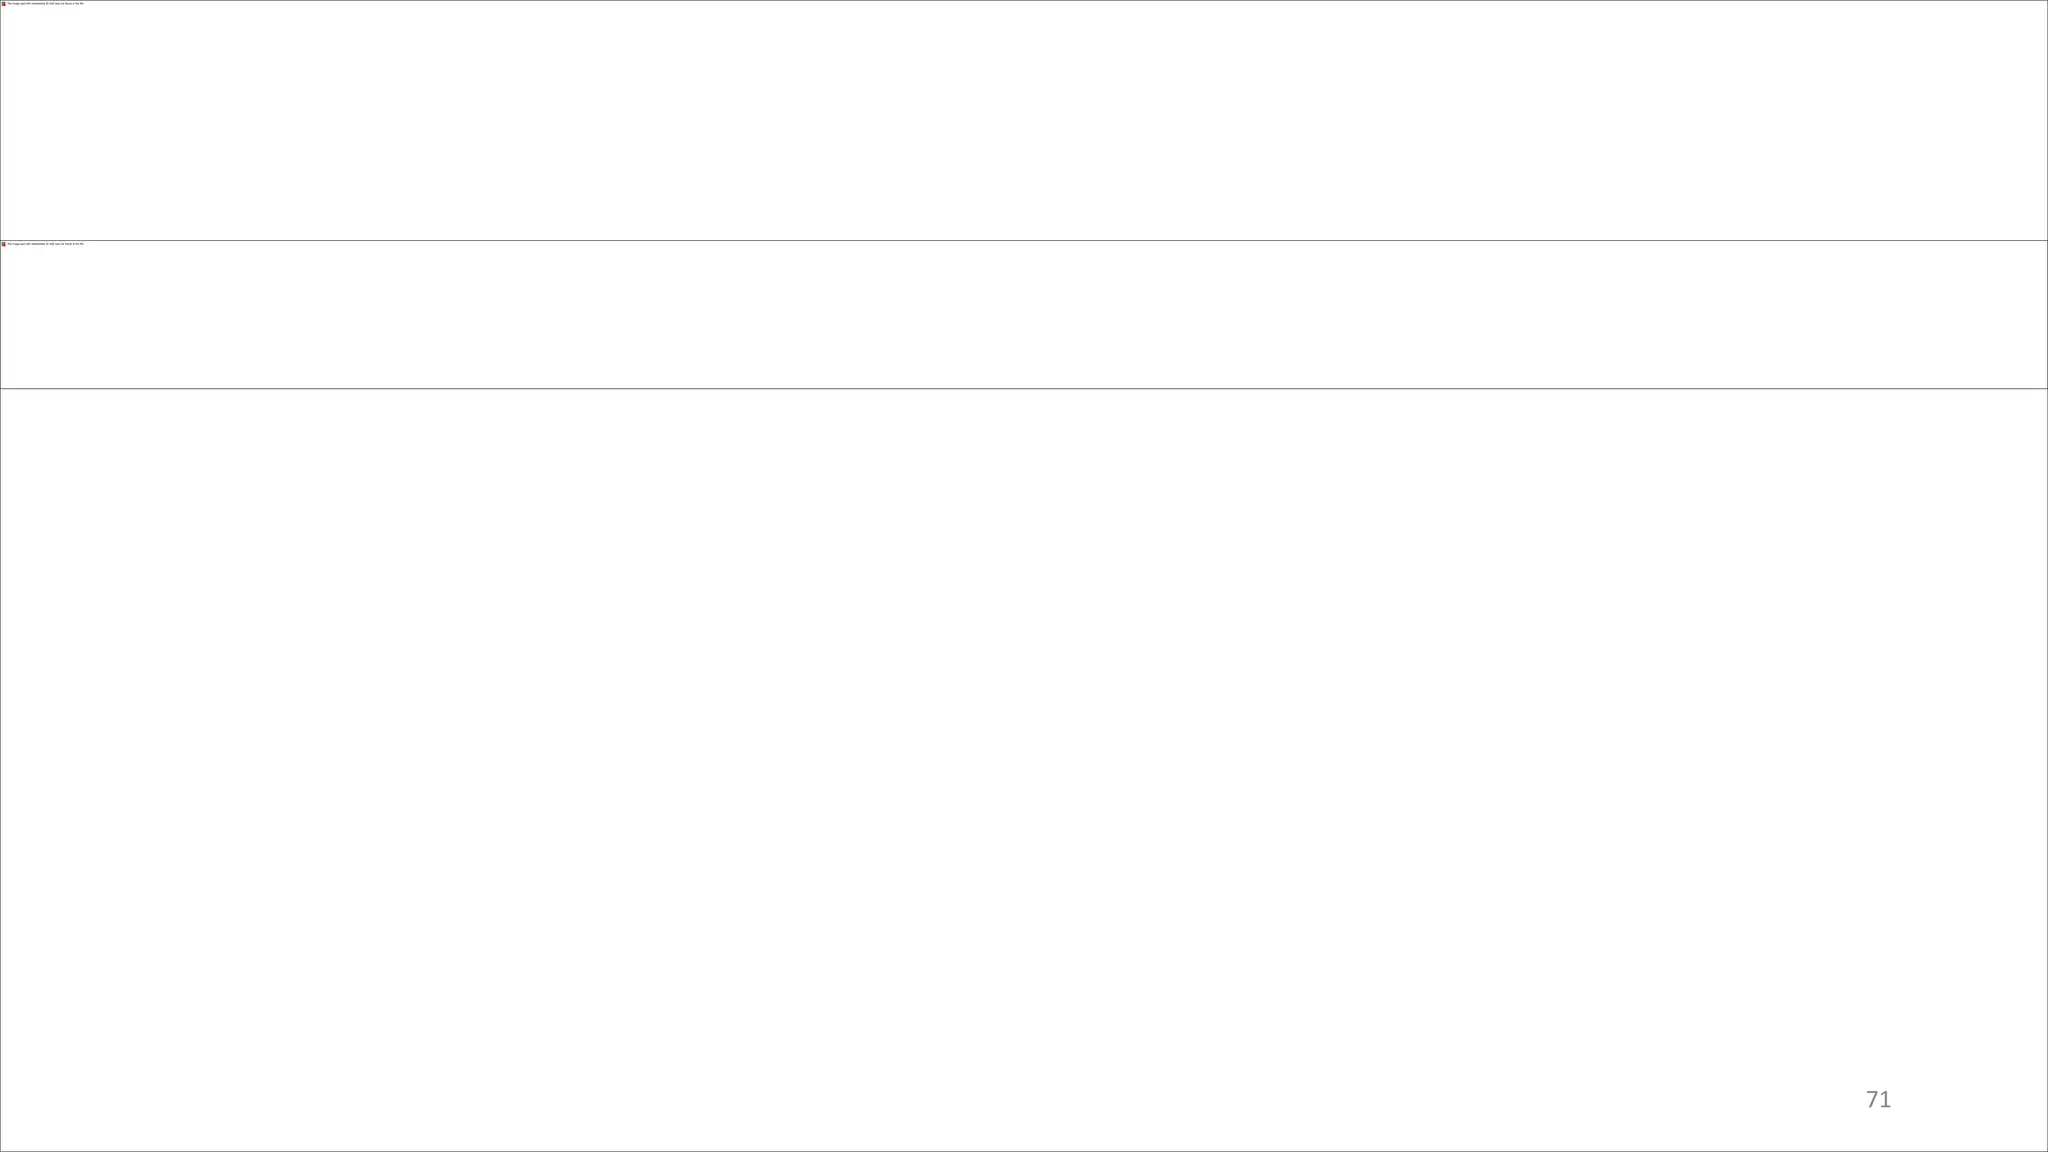Click the empty space directly under second error text
Image resolution: width=2048 pixels, height=1152 pixels.
[x=45, y=270]
